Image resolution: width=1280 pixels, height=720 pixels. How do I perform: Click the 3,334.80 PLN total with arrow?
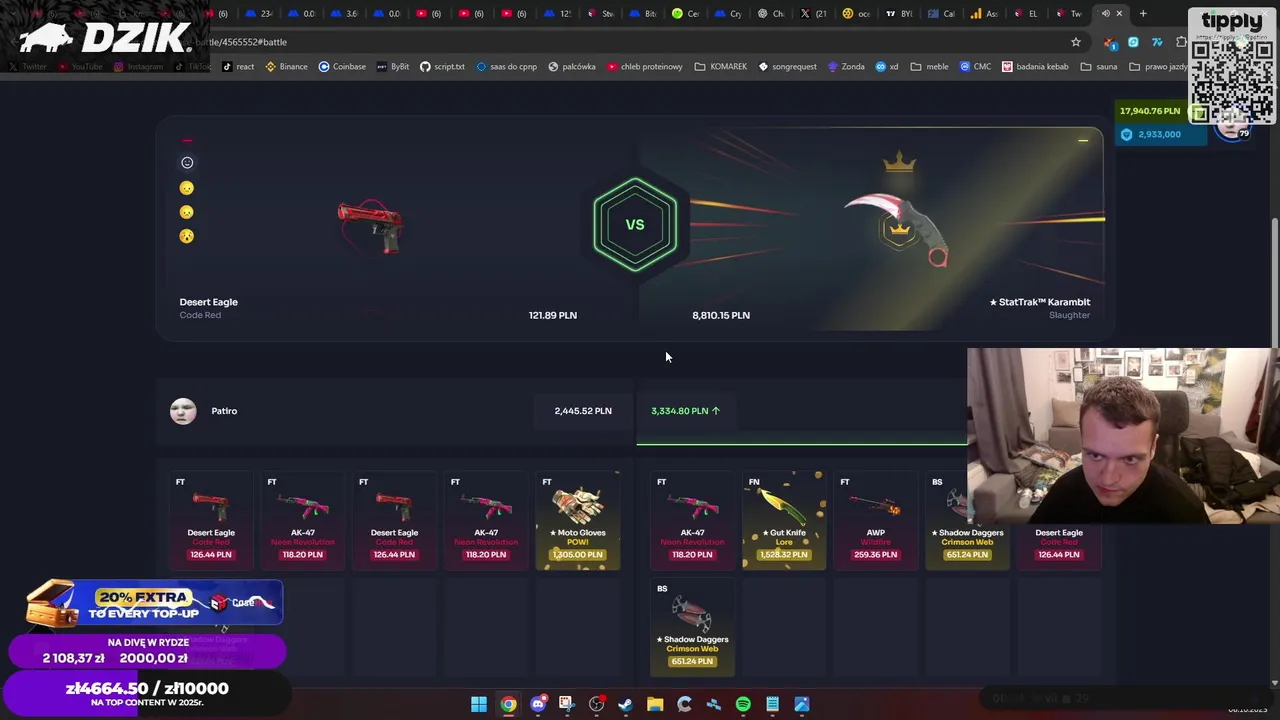[x=685, y=411]
